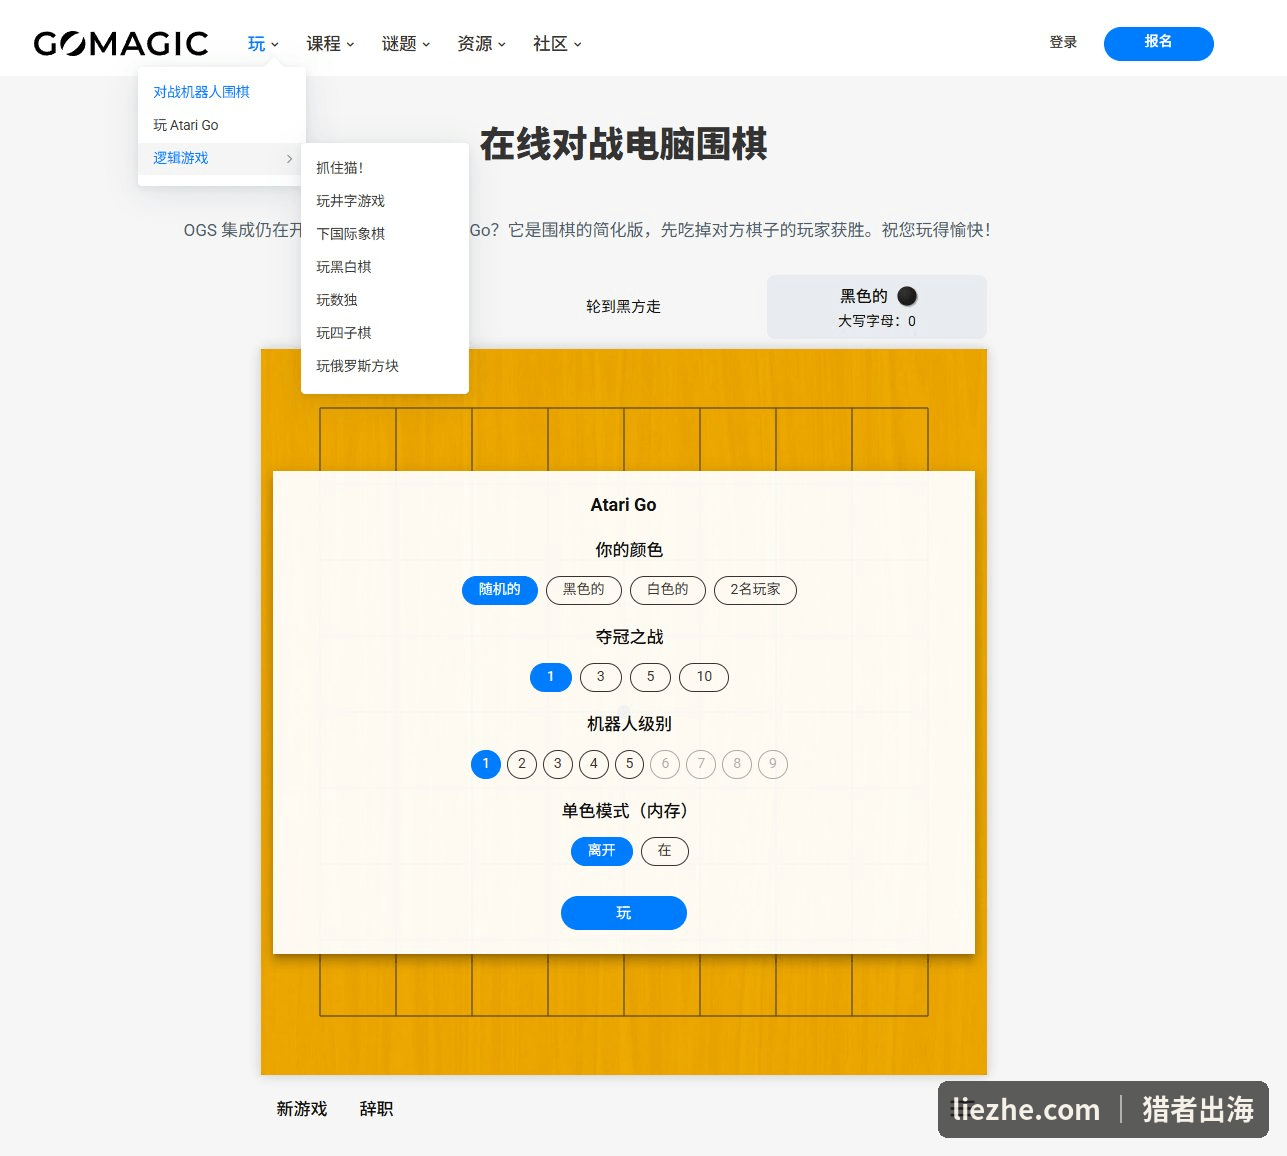Click the black stone icon
The image size is (1287, 1156).
click(x=907, y=296)
